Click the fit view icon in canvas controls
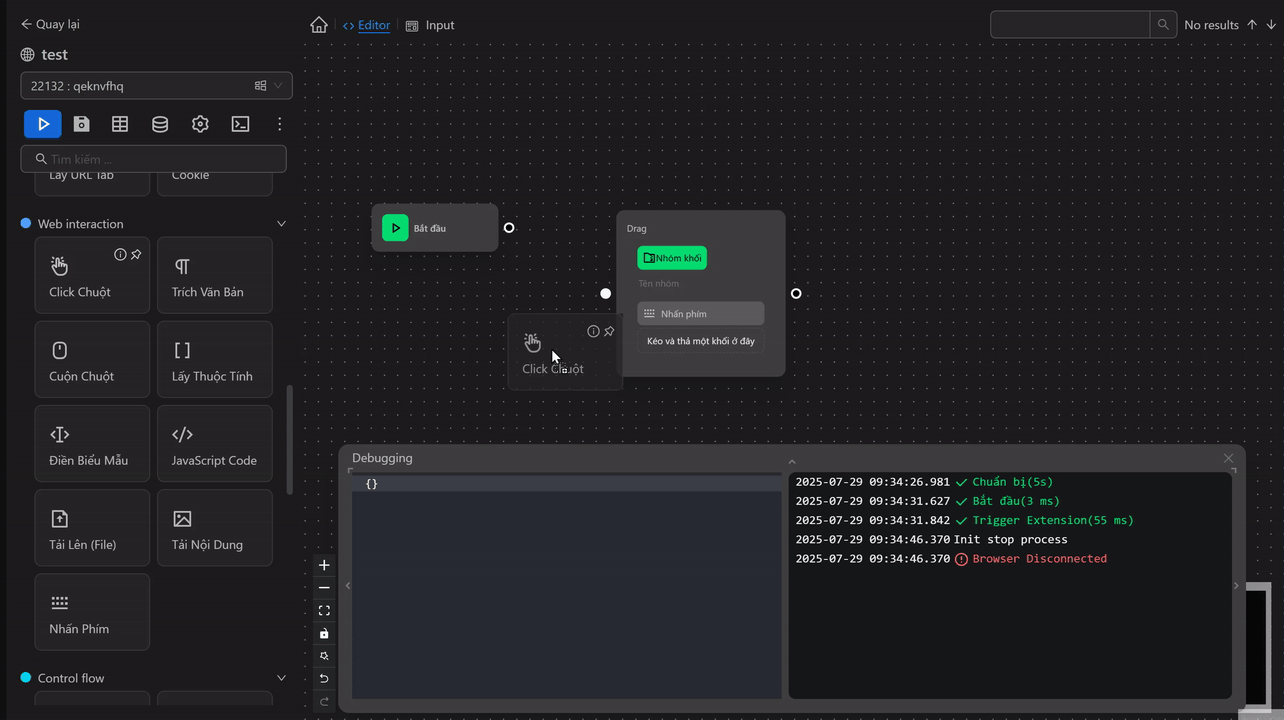Image resolution: width=1284 pixels, height=720 pixels. pyautogui.click(x=324, y=610)
